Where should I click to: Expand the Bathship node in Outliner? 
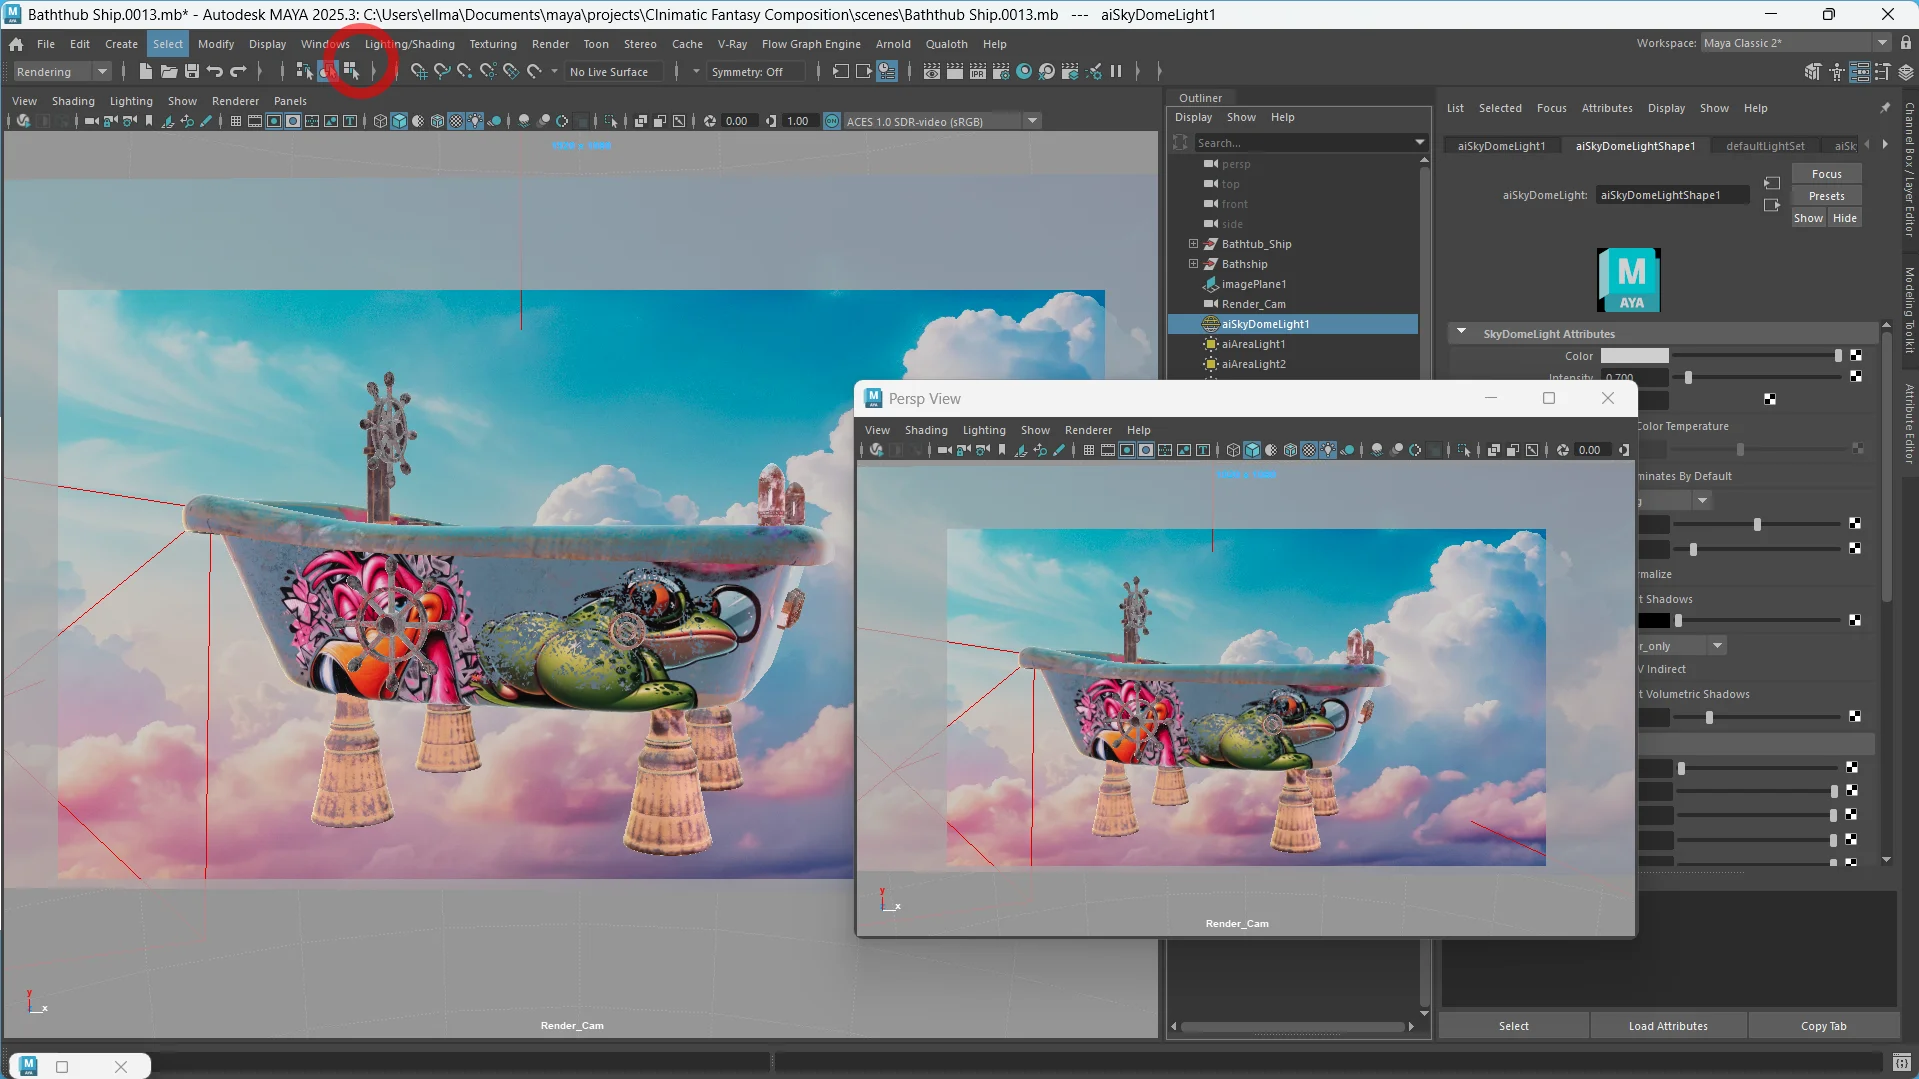[x=1193, y=264]
